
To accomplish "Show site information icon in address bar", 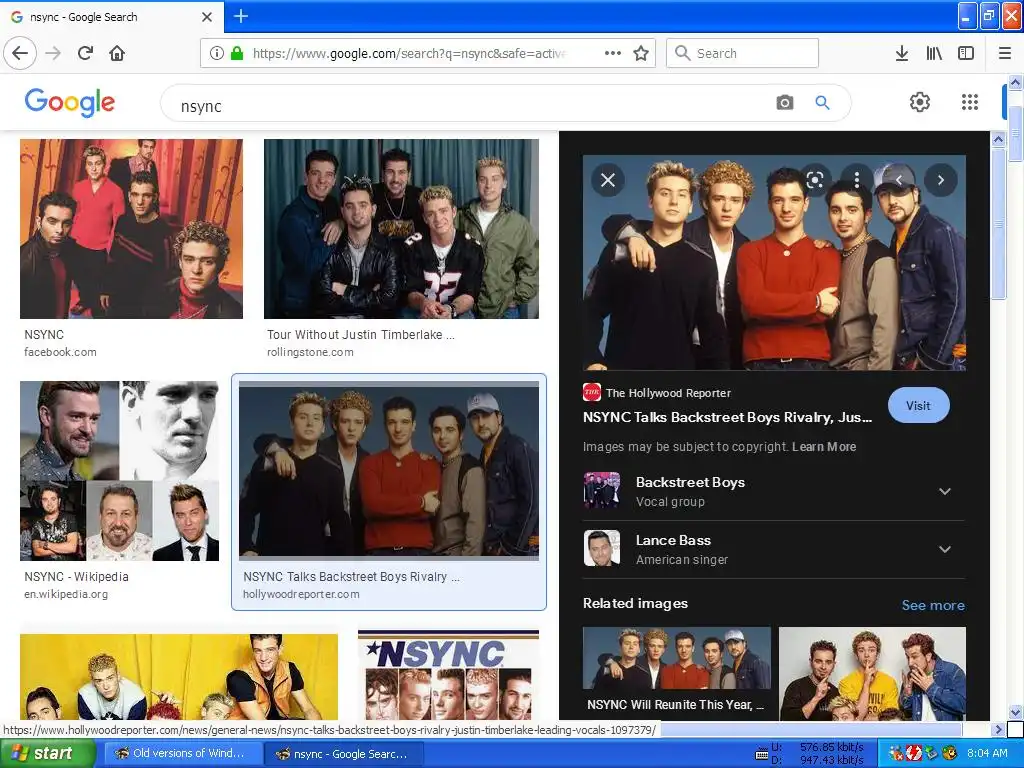I will pyautogui.click(x=217, y=53).
